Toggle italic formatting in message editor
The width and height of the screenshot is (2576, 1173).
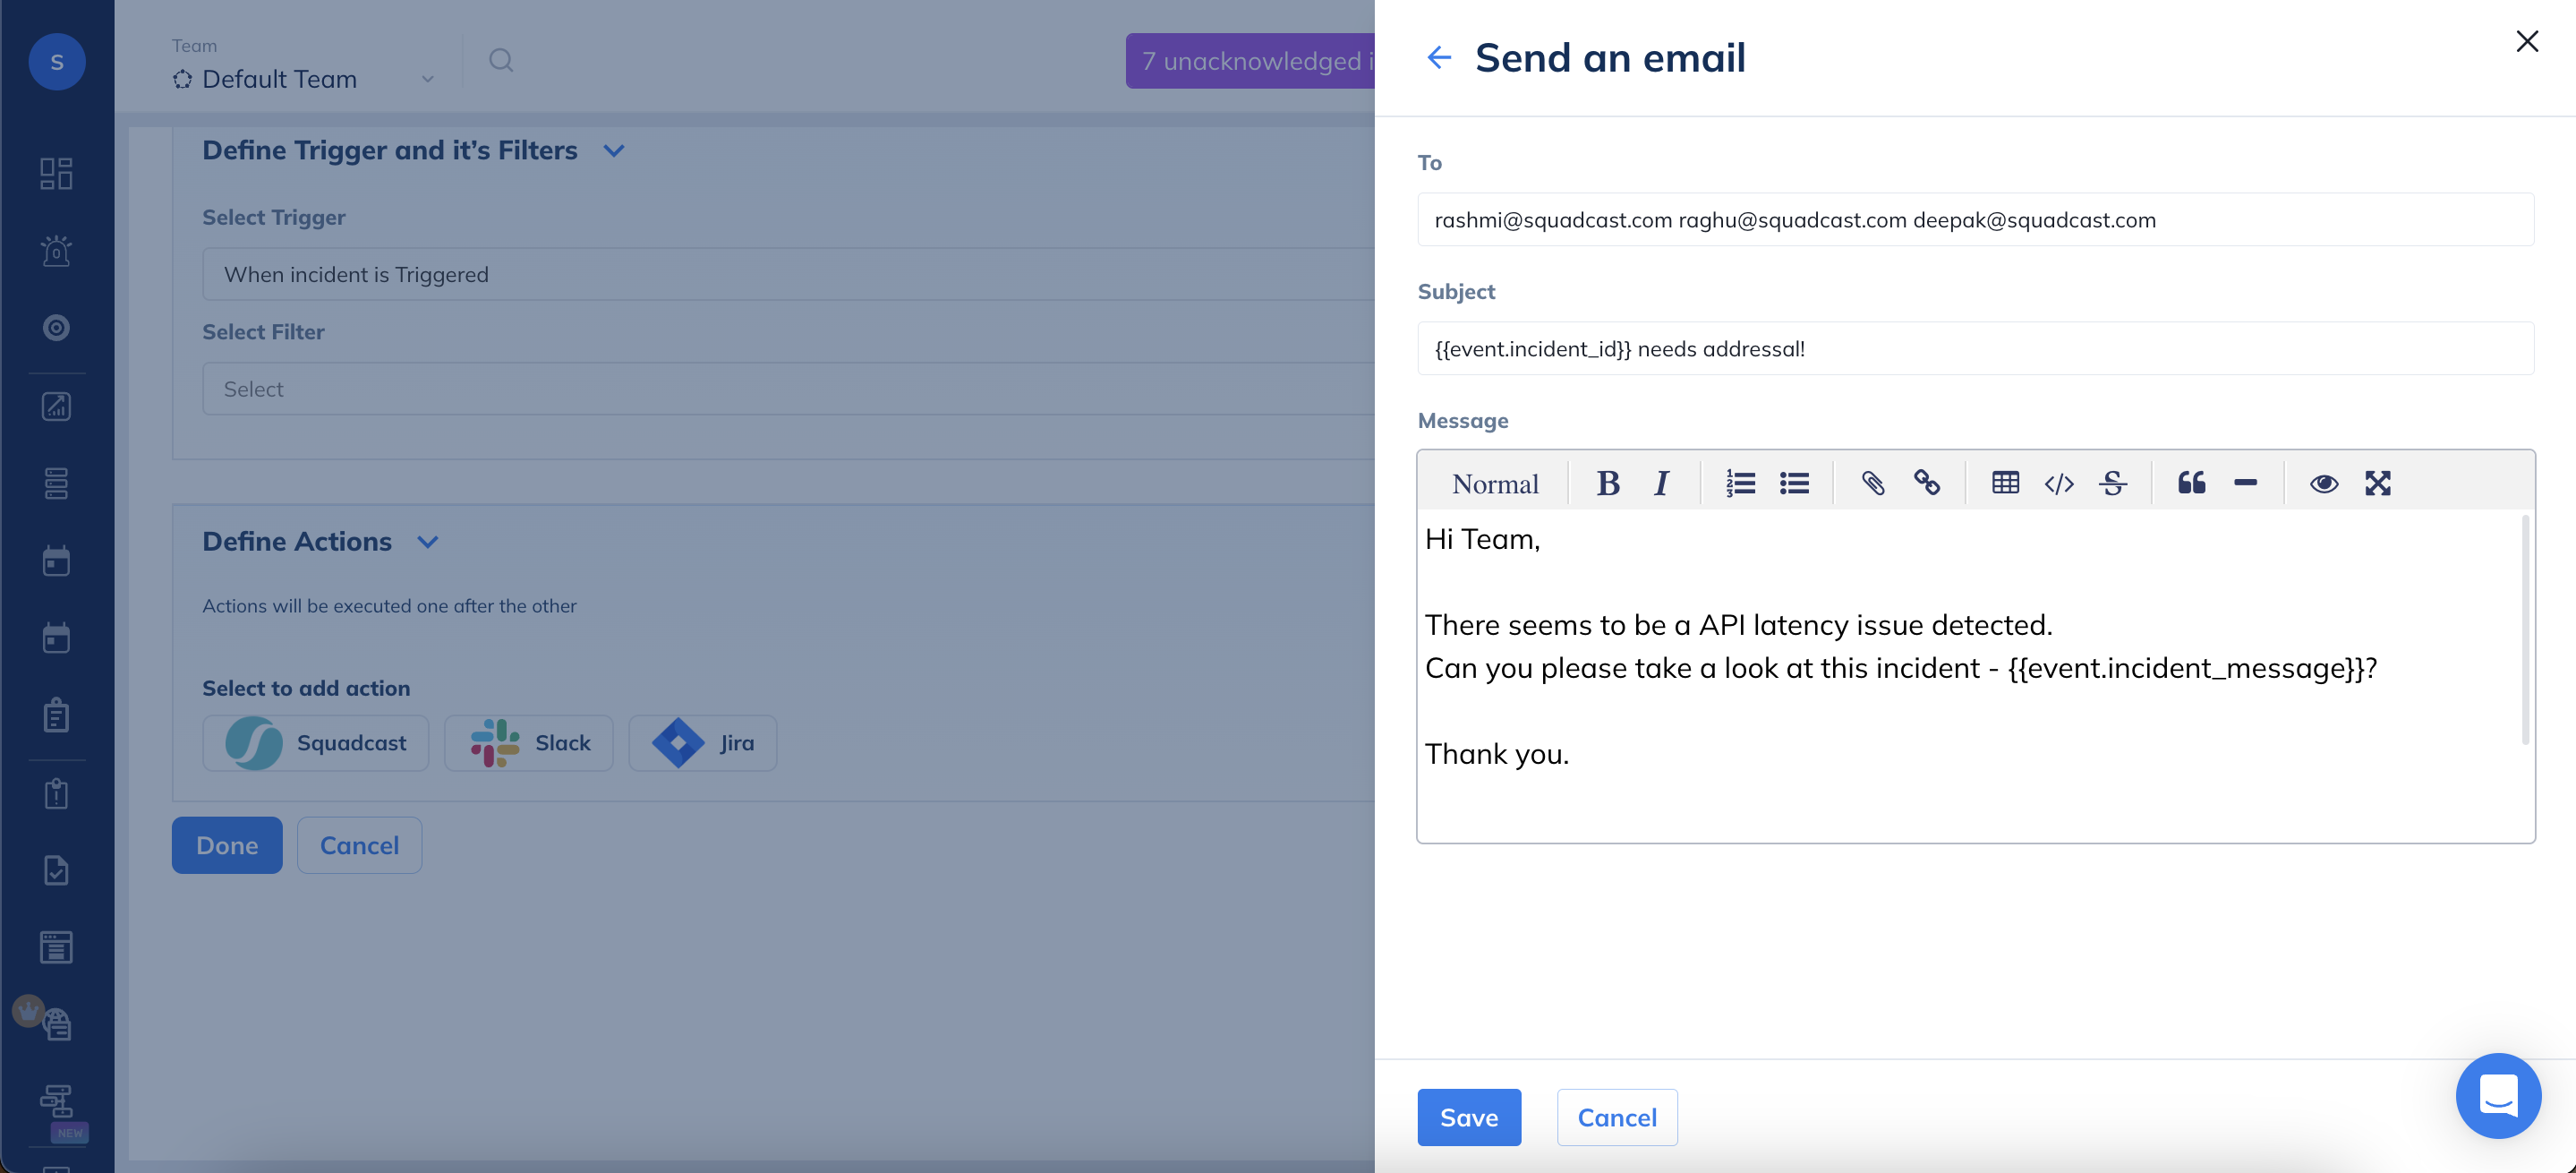pyautogui.click(x=1661, y=484)
